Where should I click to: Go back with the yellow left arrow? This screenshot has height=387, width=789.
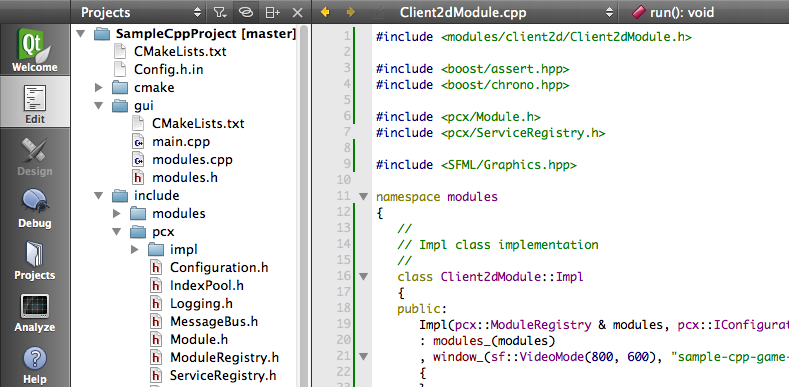325,12
